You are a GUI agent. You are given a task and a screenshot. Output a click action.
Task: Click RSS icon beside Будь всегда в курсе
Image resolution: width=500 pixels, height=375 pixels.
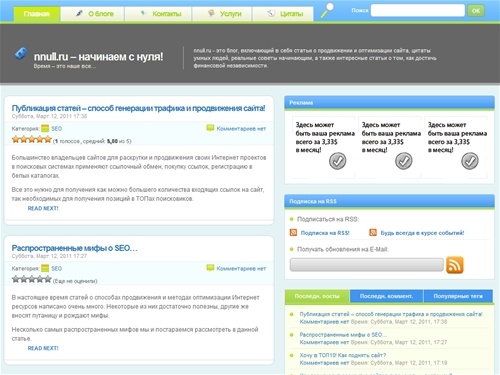tap(373, 232)
